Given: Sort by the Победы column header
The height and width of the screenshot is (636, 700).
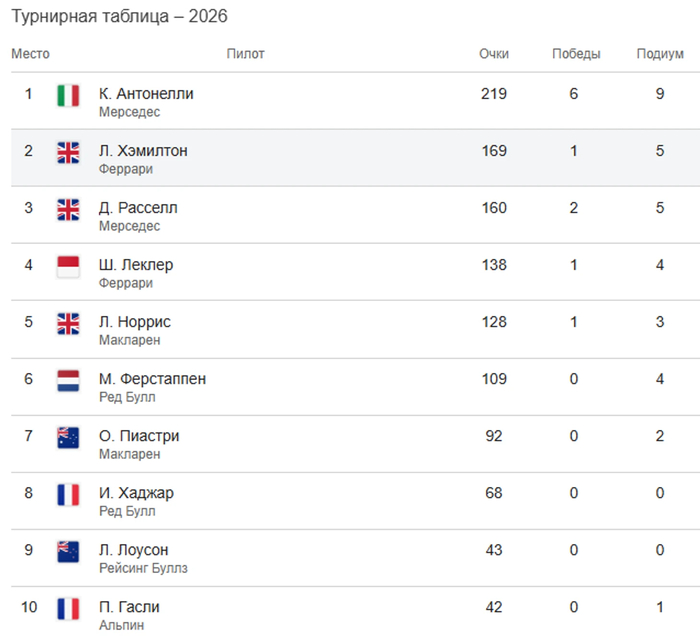Looking at the screenshot, I should (576, 54).
